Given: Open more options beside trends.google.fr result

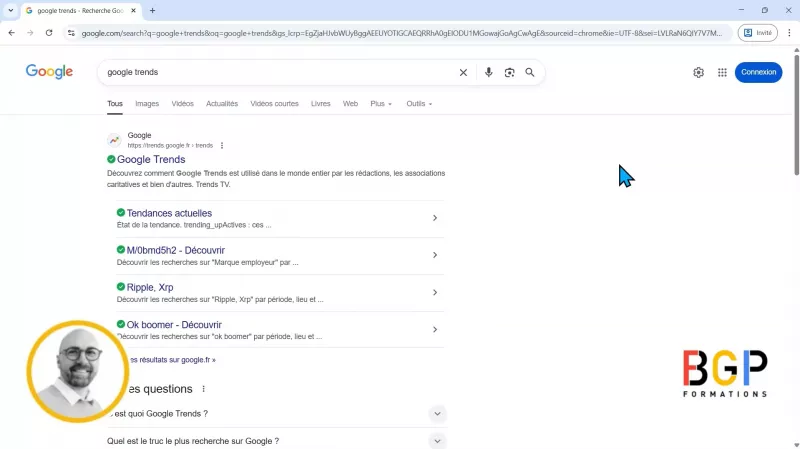Looking at the screenshot, I should click(x=221, y=145).
